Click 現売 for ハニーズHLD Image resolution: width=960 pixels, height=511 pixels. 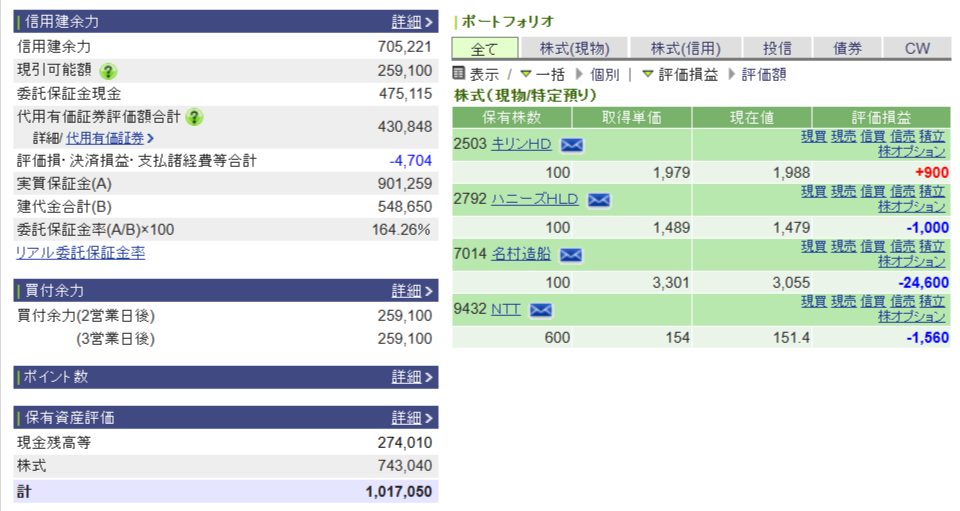coord(843,192)
